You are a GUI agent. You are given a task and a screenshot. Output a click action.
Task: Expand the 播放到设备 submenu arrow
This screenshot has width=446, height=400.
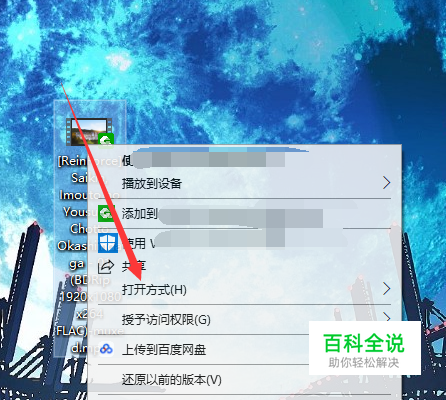pos(386,183)
